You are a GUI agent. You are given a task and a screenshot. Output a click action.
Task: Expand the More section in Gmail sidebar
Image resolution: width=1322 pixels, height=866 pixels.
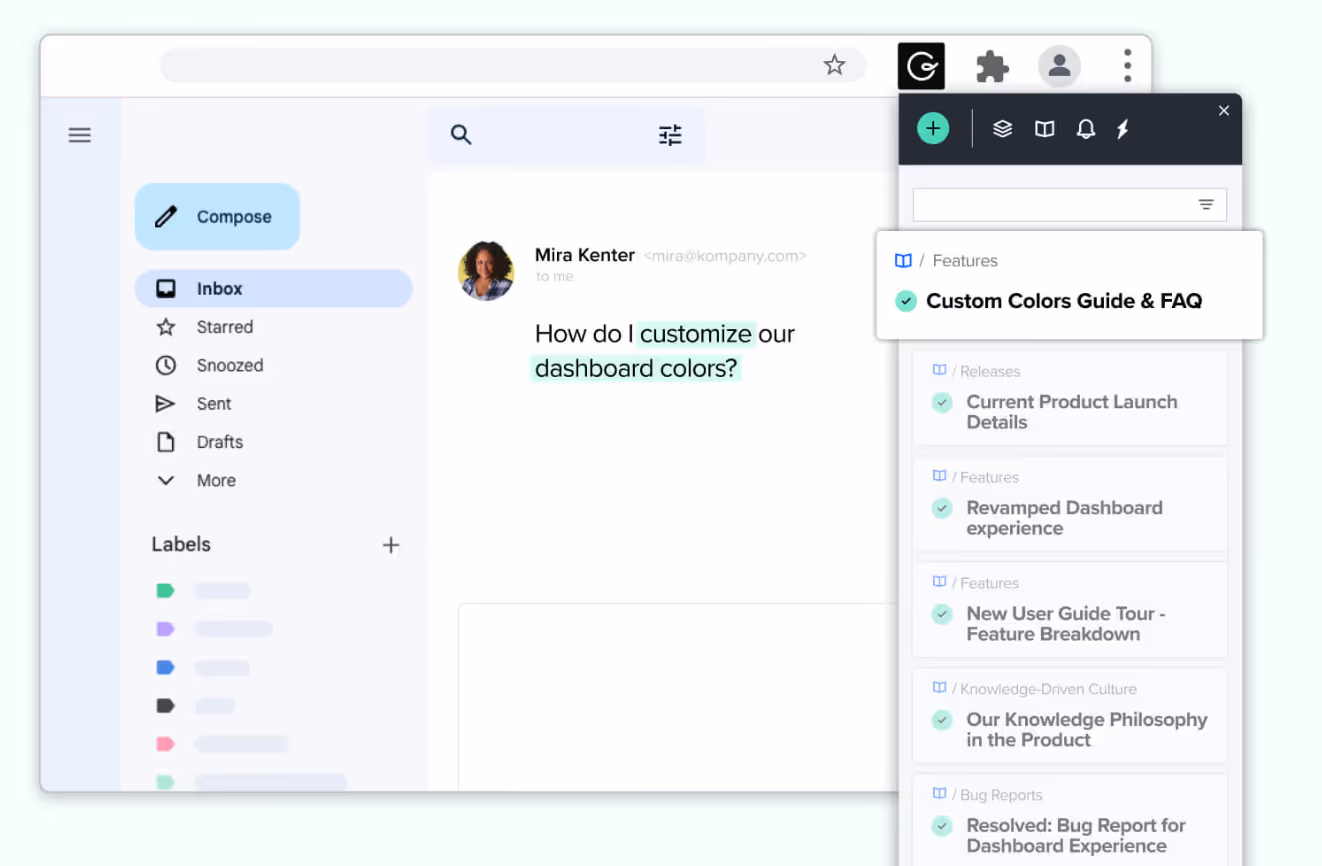pyautogui.click(x=166, y=480)
